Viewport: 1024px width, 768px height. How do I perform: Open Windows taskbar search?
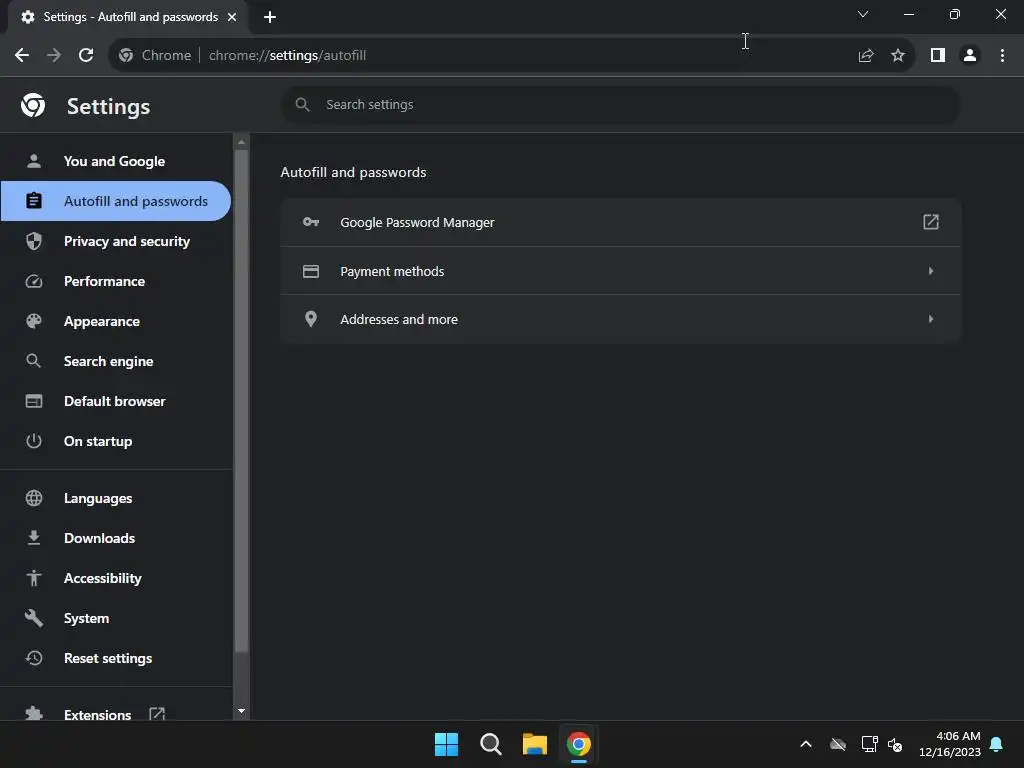coord(490,744)
